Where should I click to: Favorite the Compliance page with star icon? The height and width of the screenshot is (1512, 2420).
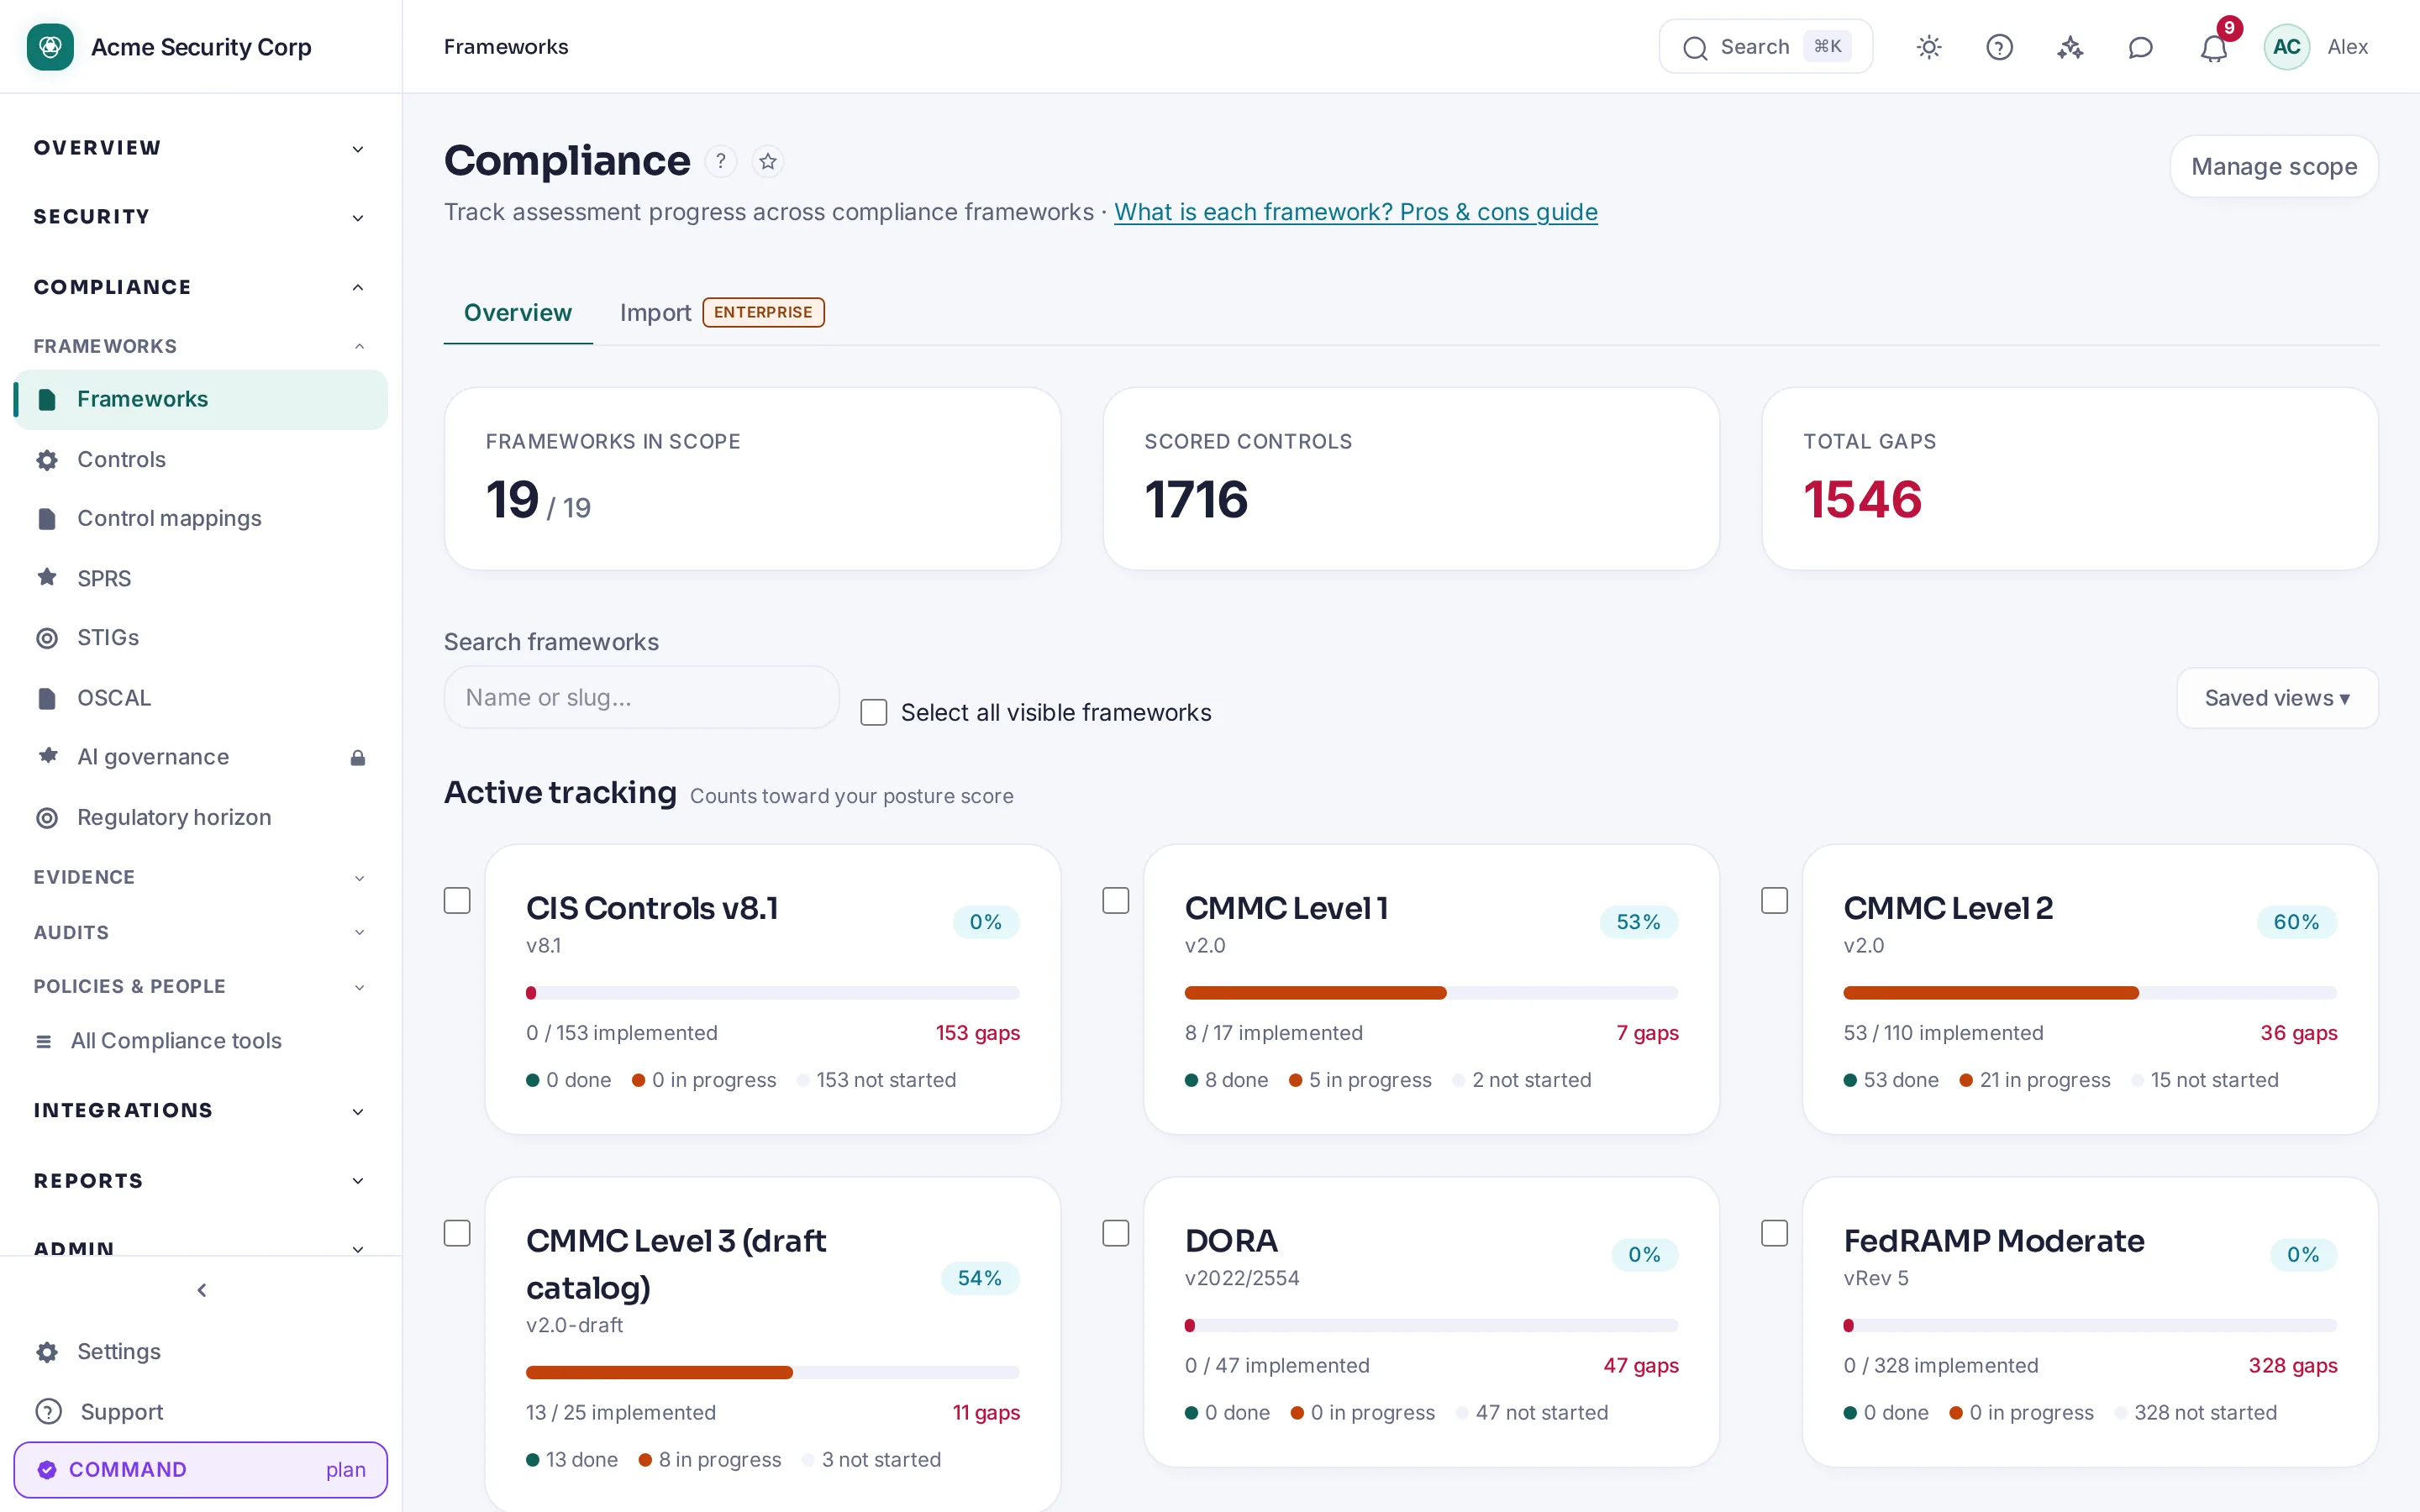coord(768,161)
